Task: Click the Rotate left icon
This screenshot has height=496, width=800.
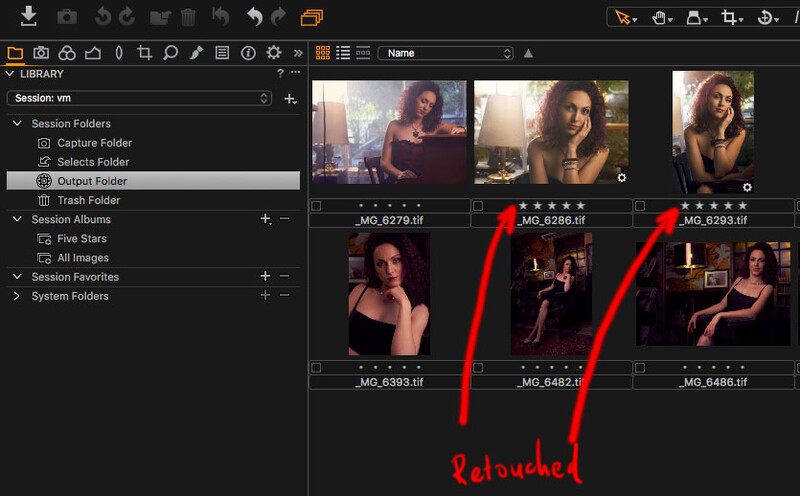Action: pos(103,17)
